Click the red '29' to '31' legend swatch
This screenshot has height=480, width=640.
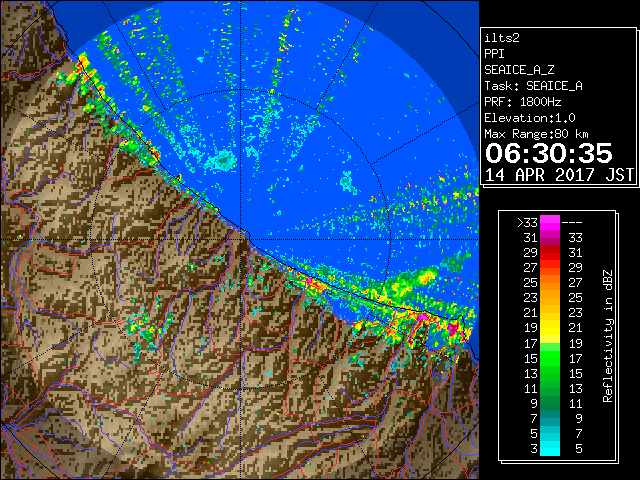[x=550, y=252]
